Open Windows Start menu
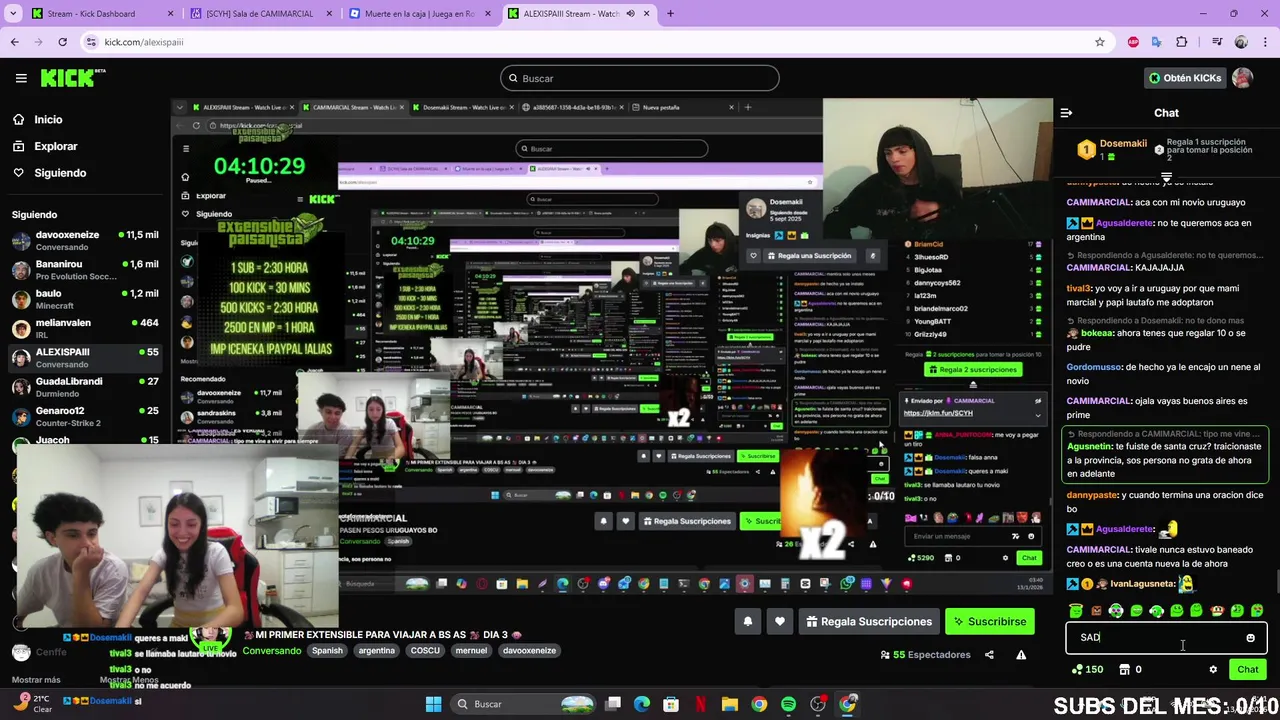The width and height of the screenshot is (1280, 720). click(433, 704)
